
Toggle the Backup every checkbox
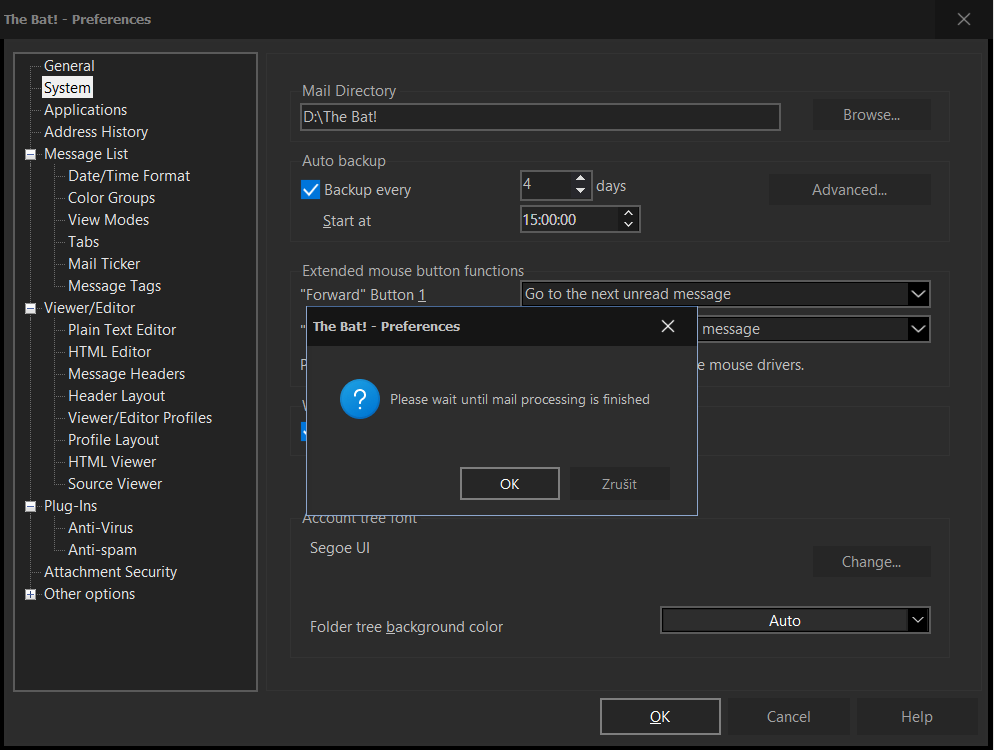click(x=311, y=190)
